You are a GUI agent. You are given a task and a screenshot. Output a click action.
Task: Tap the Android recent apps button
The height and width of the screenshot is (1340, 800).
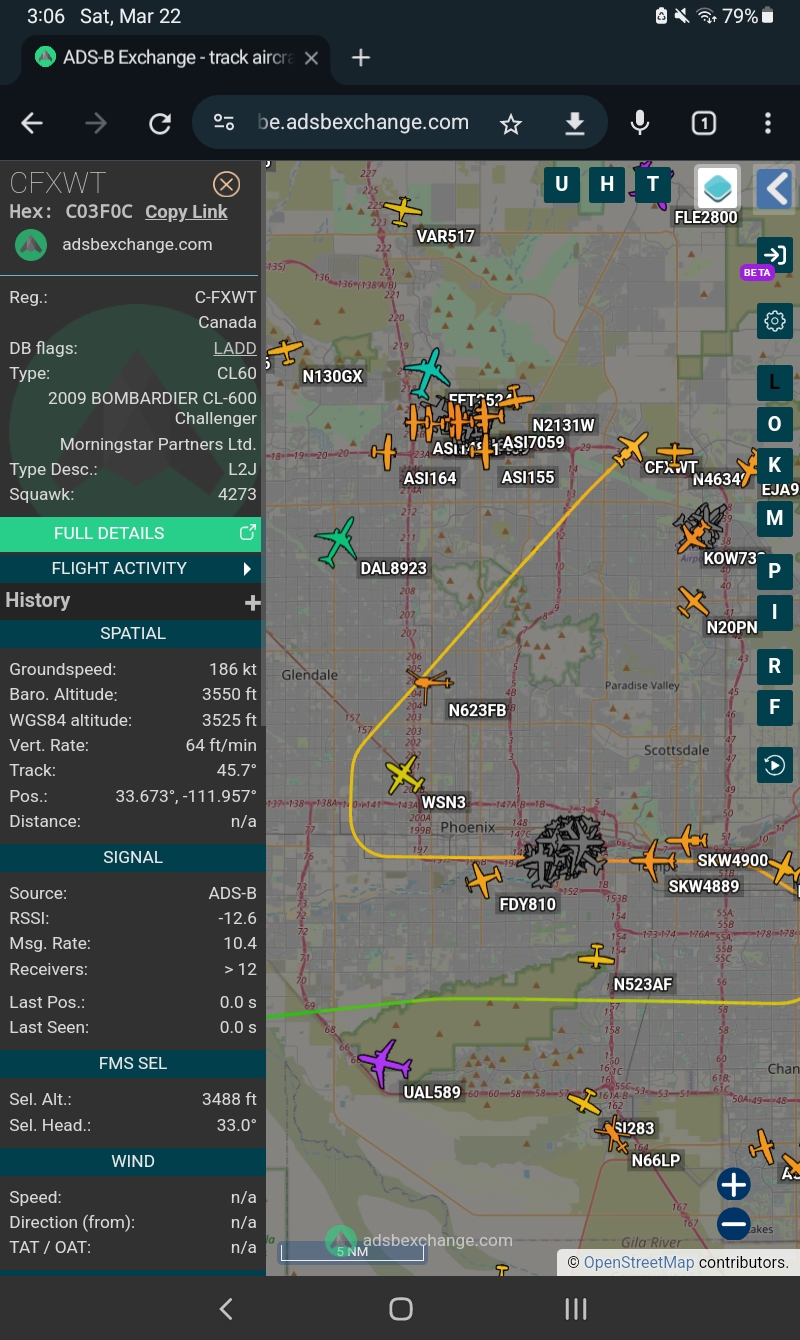[x=575, y=1309]
